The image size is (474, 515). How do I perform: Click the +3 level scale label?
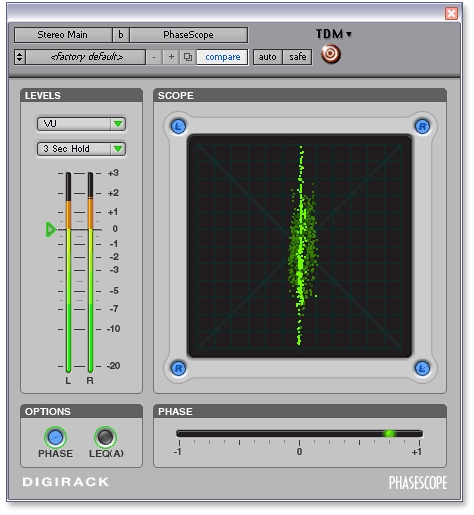113,173
